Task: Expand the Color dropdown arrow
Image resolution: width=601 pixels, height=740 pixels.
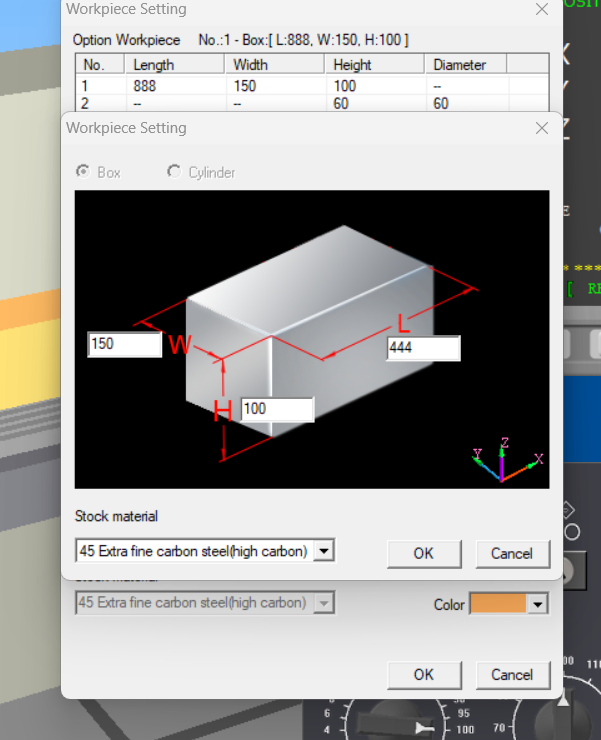Action: click(x=538, y=604)
